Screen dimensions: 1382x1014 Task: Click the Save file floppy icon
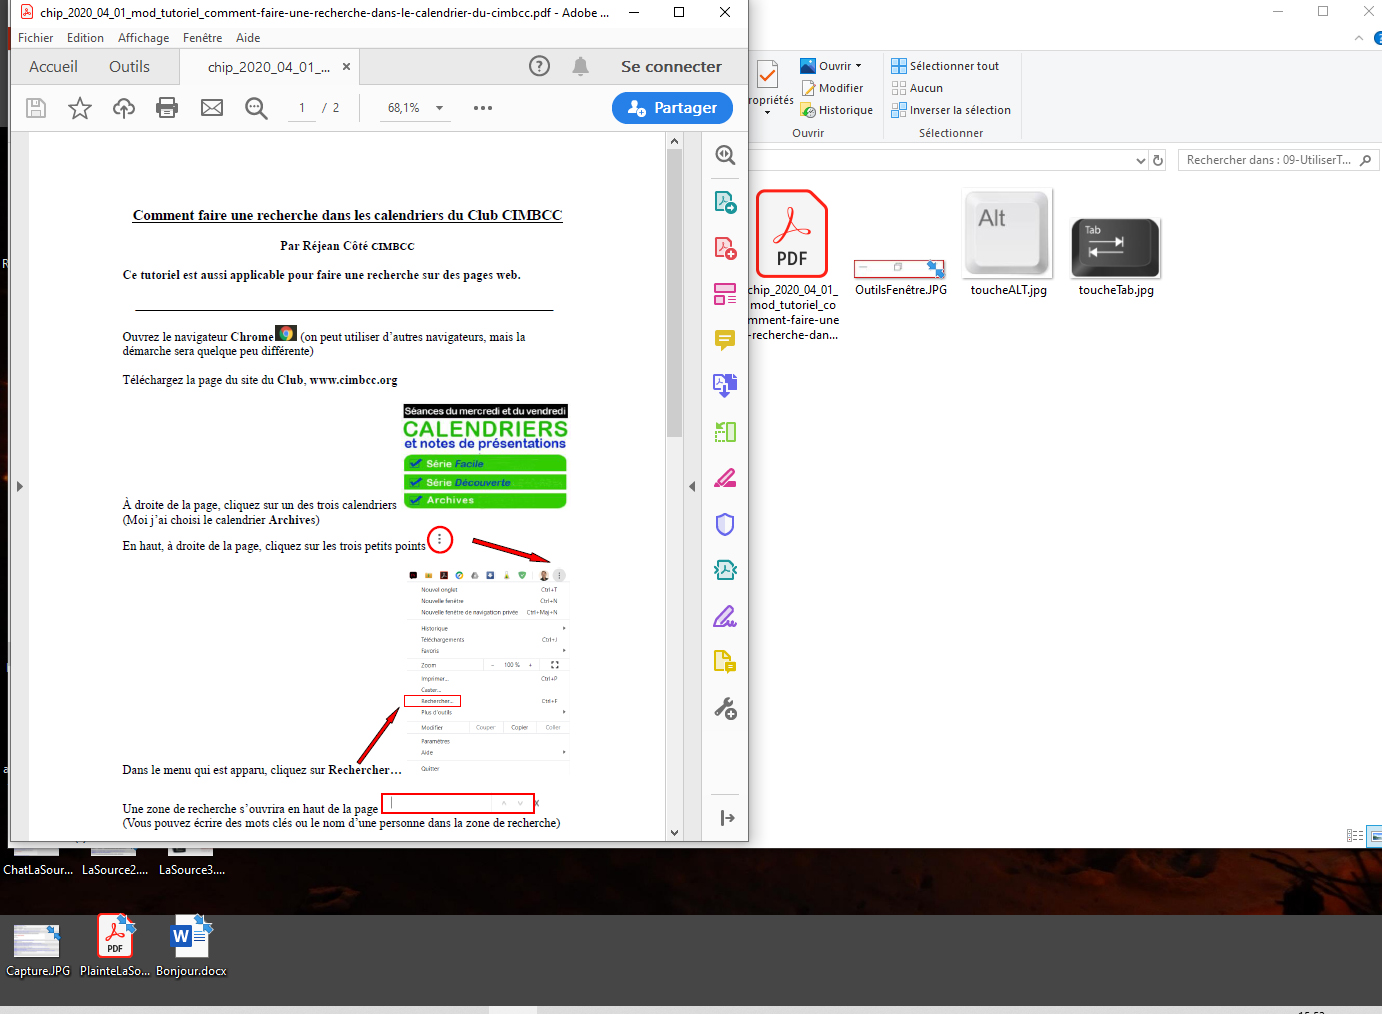click(36, 108)
